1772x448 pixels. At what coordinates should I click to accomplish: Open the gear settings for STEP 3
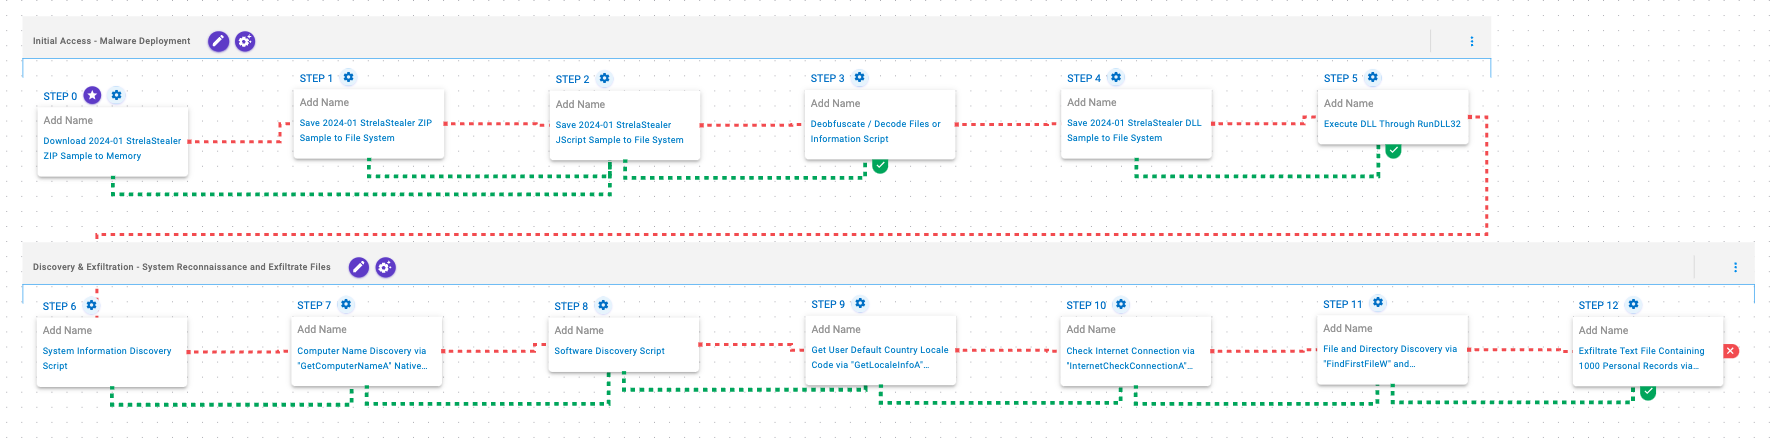[859, 77]
